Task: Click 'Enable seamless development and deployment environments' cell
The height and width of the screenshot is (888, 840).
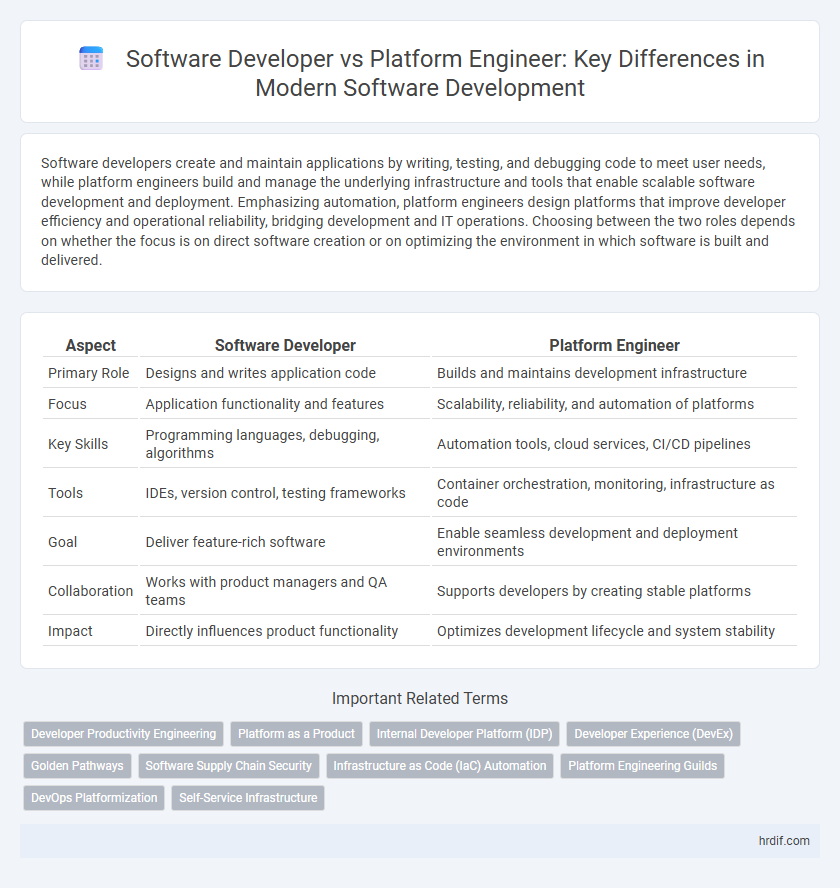Action: coord(615,542)
